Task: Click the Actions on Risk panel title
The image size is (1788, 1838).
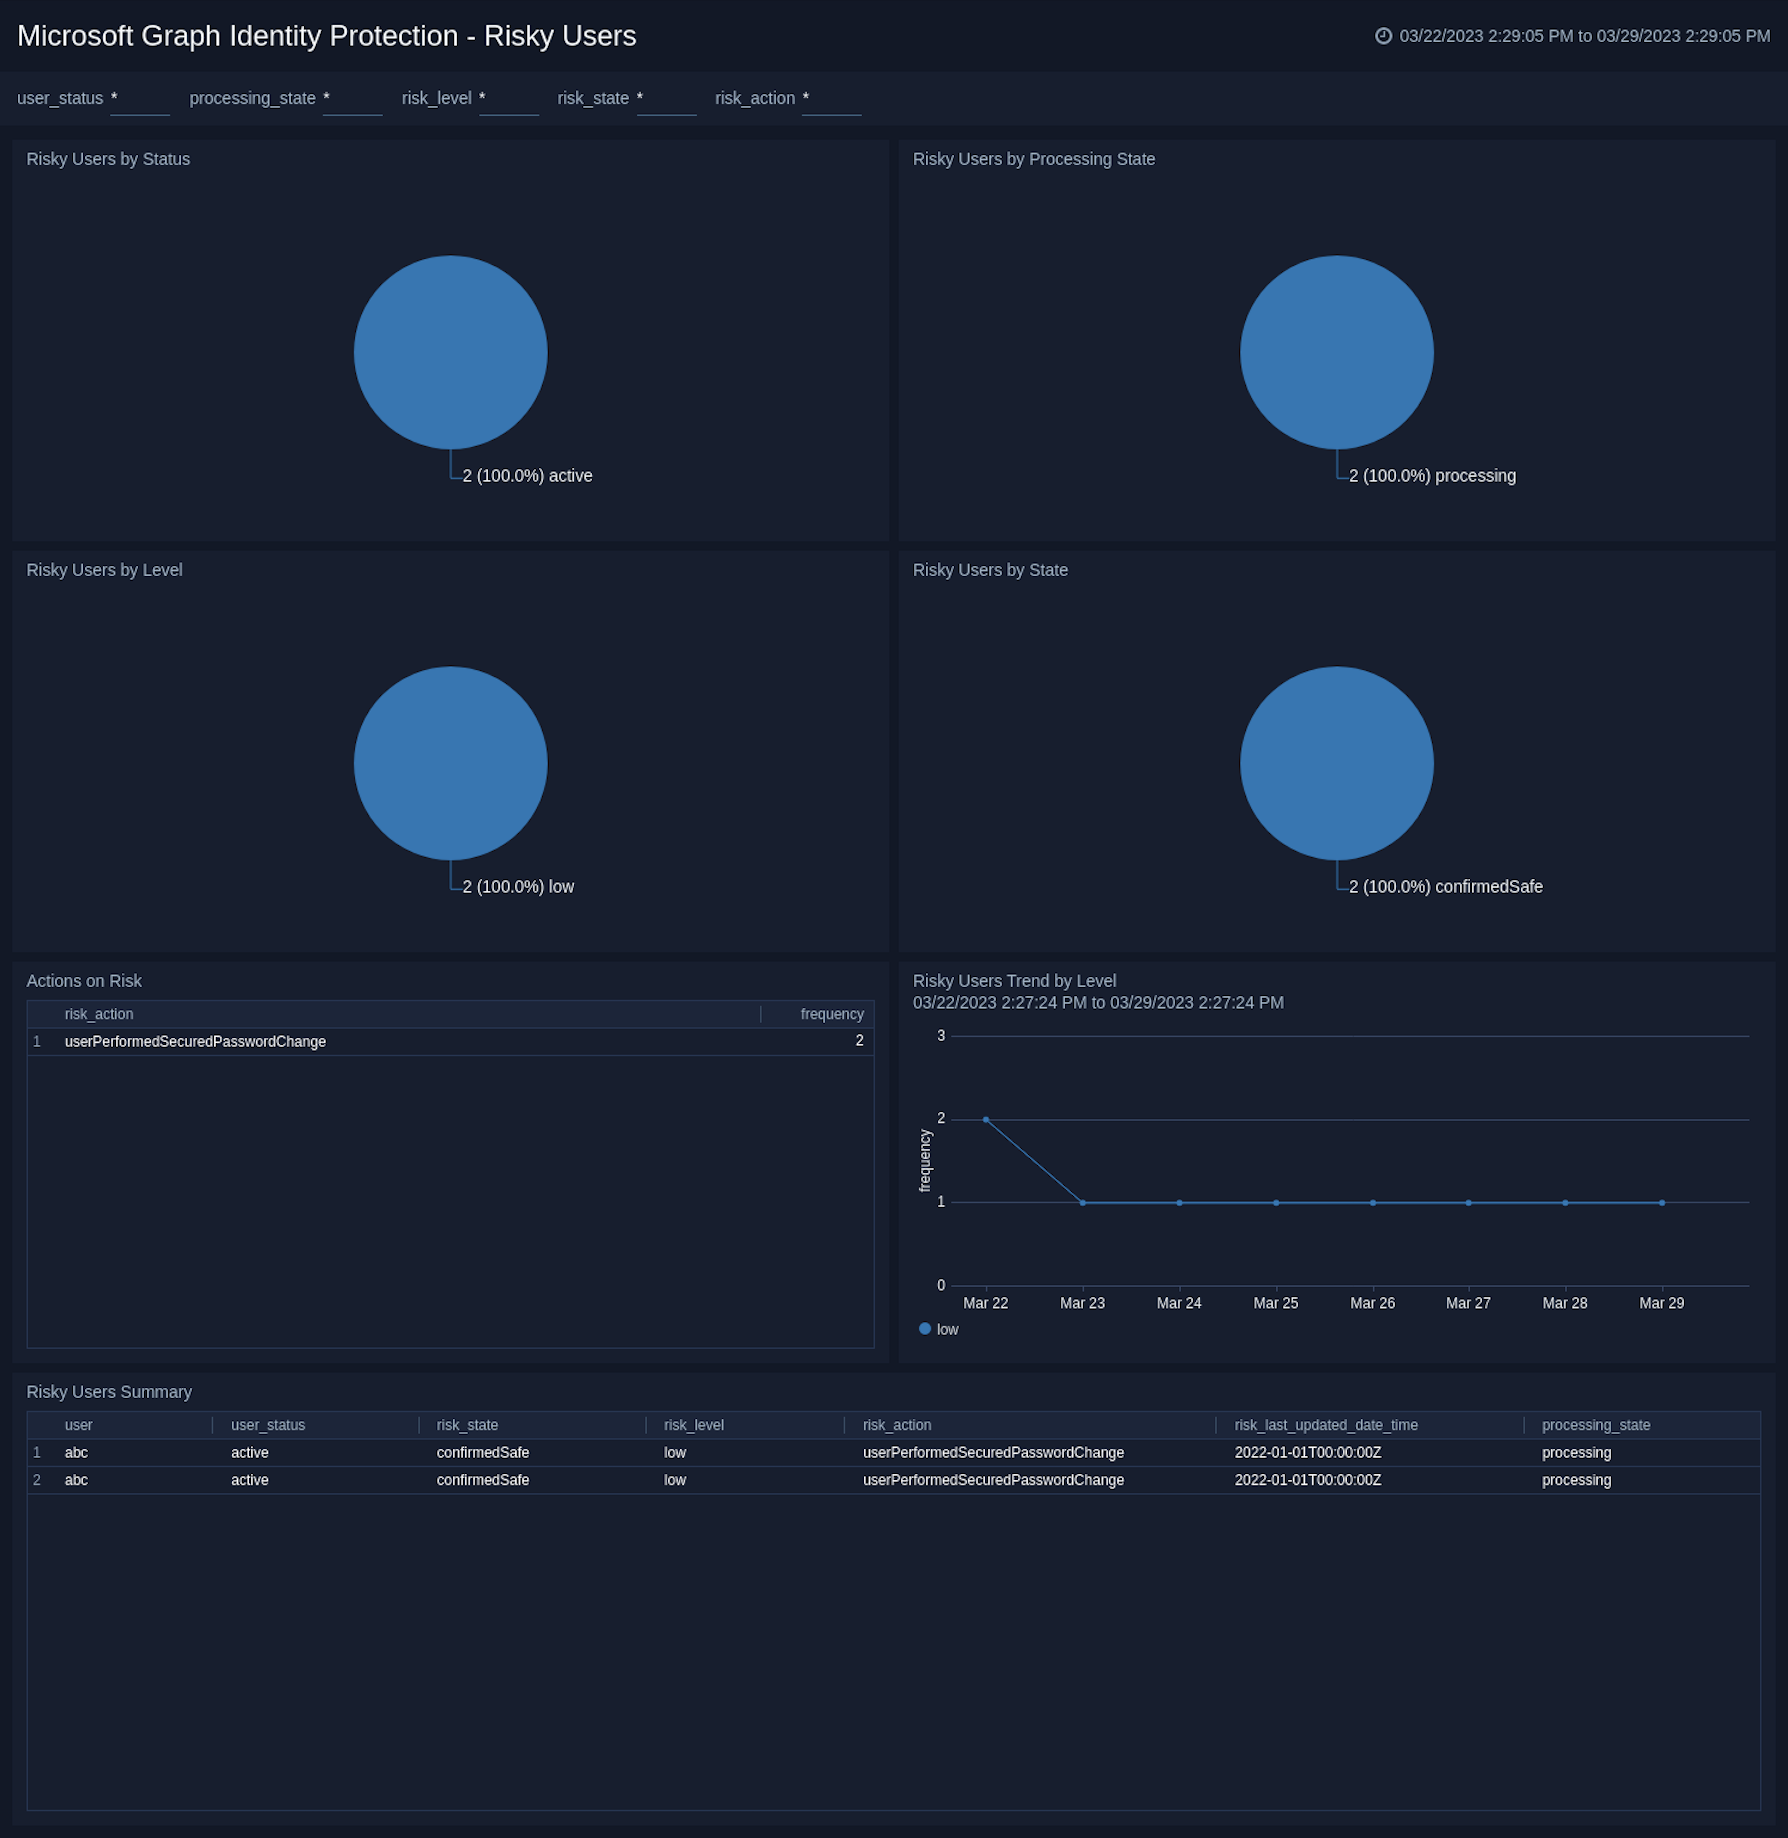Action: 84,981
